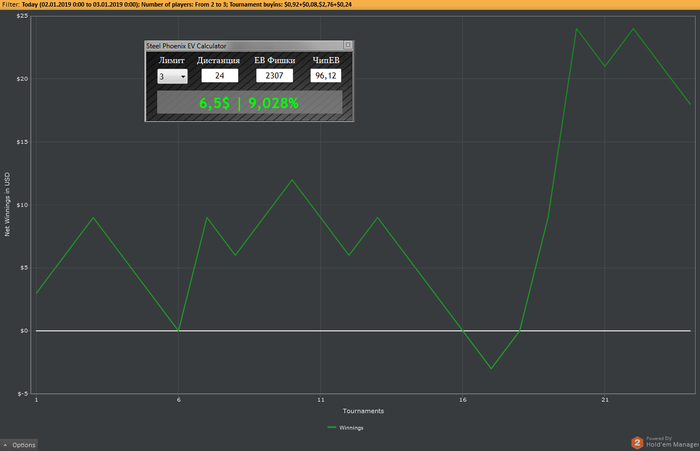The image size is (700, 451).
Task: Click the ЧипЕВ label
Action: click(x=326, y=60)
